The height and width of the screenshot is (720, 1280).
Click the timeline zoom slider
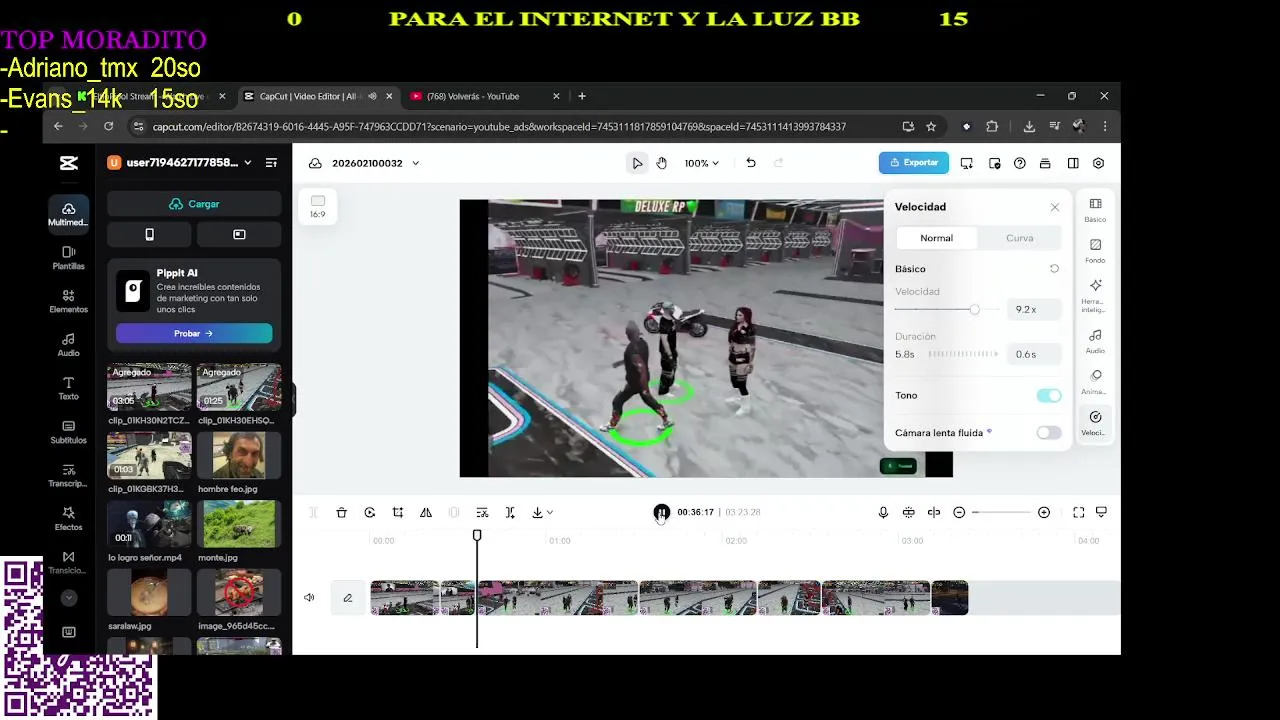[1001, 512]
